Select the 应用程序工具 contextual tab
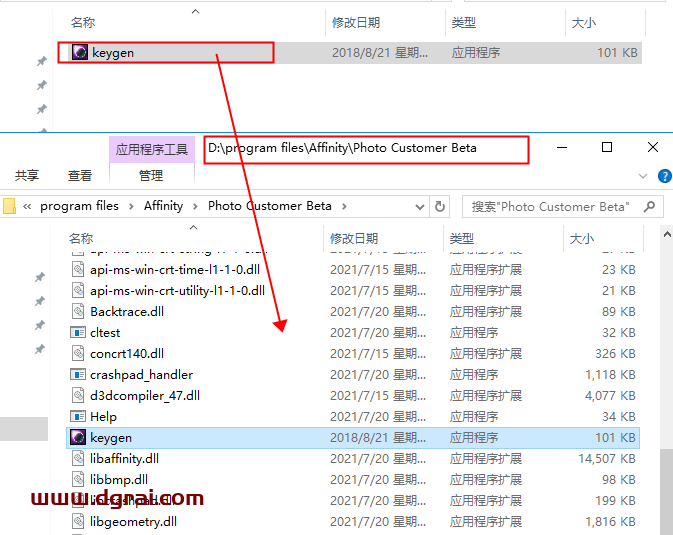 click(152, 149)
